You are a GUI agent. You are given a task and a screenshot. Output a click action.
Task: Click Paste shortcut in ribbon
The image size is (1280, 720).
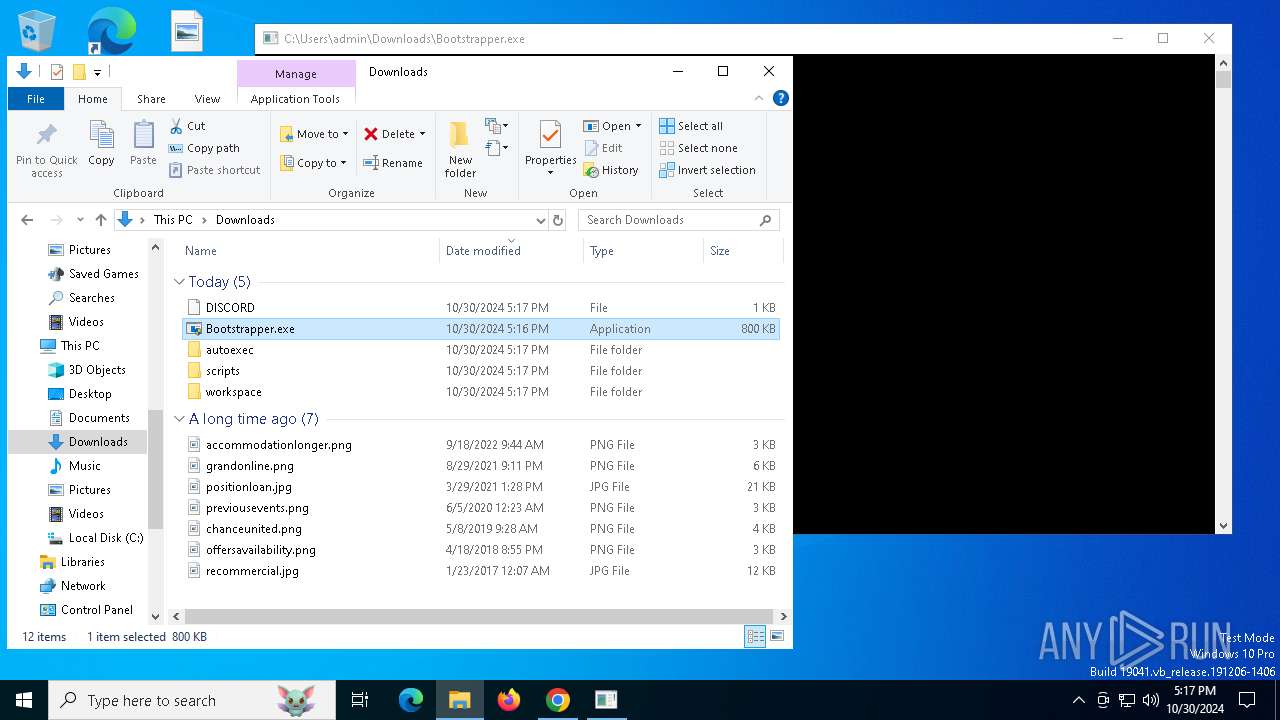tap(215, 170)
